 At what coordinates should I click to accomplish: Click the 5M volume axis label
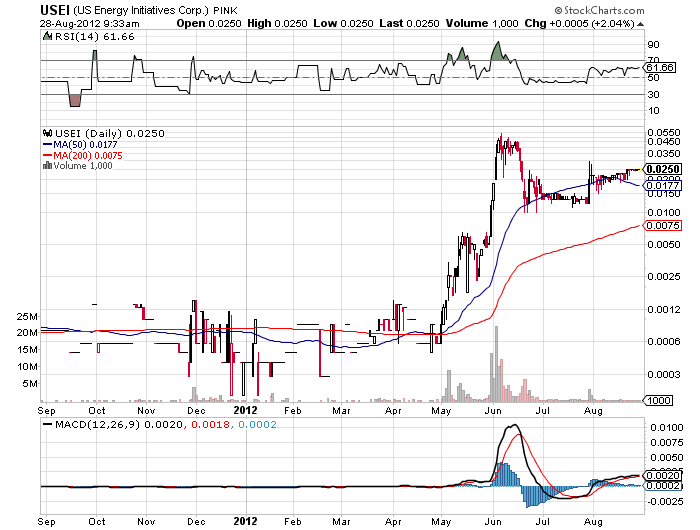point(30,384)
